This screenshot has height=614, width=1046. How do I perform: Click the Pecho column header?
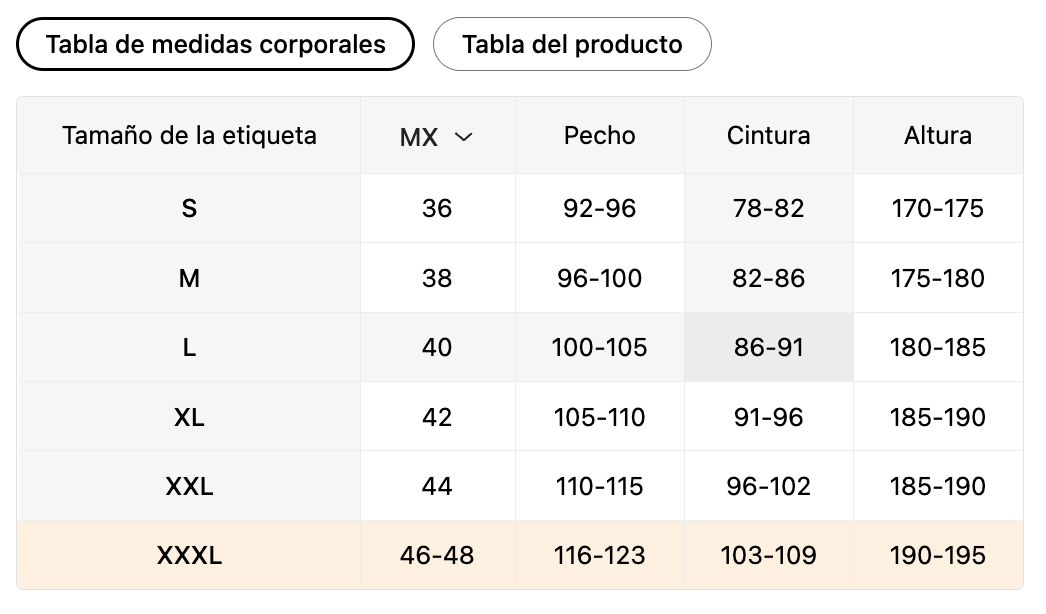600,136
